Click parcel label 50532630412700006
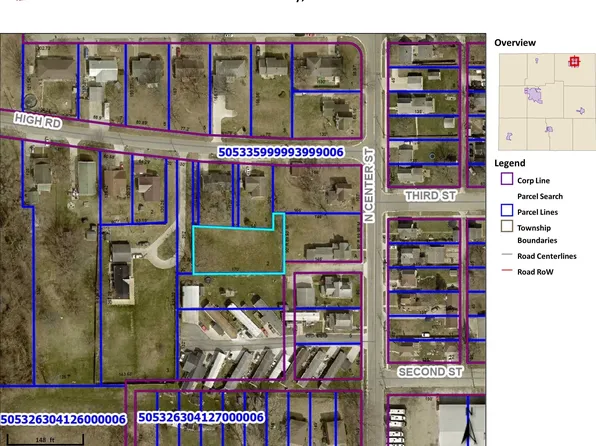 click(x=201, y=417)
